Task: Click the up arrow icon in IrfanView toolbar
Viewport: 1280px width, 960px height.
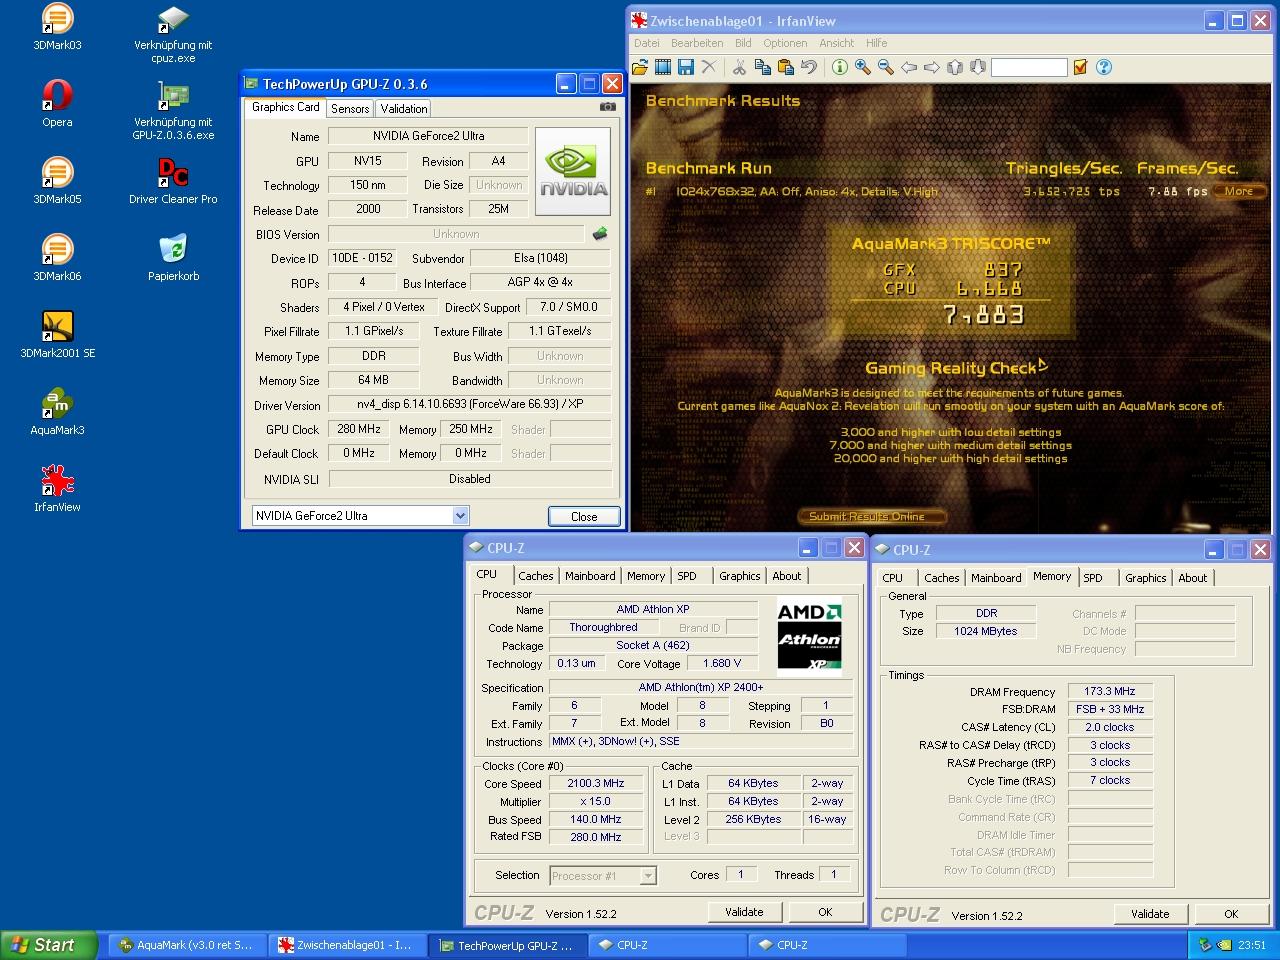Action: point(954,67)
